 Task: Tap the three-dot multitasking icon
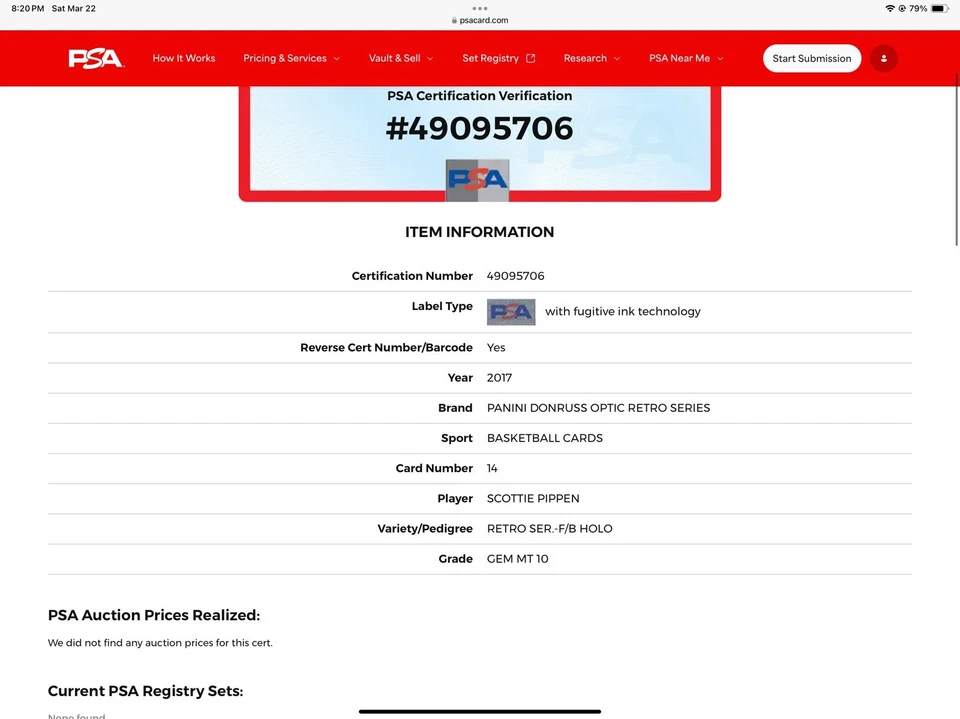click(x=480, y=9)
